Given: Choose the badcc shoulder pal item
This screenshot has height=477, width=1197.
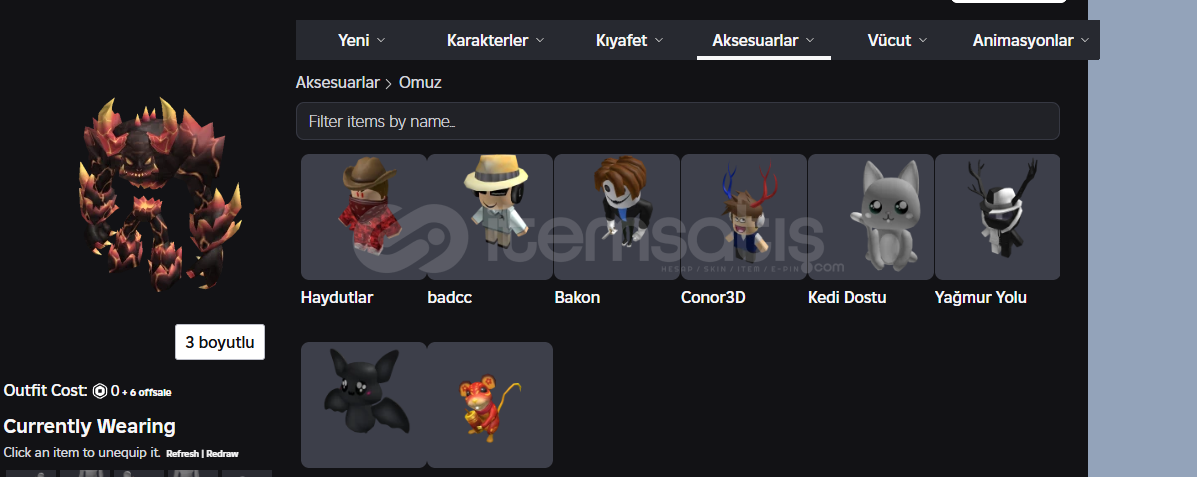Looking at the screenshot, I should point(490,217).
